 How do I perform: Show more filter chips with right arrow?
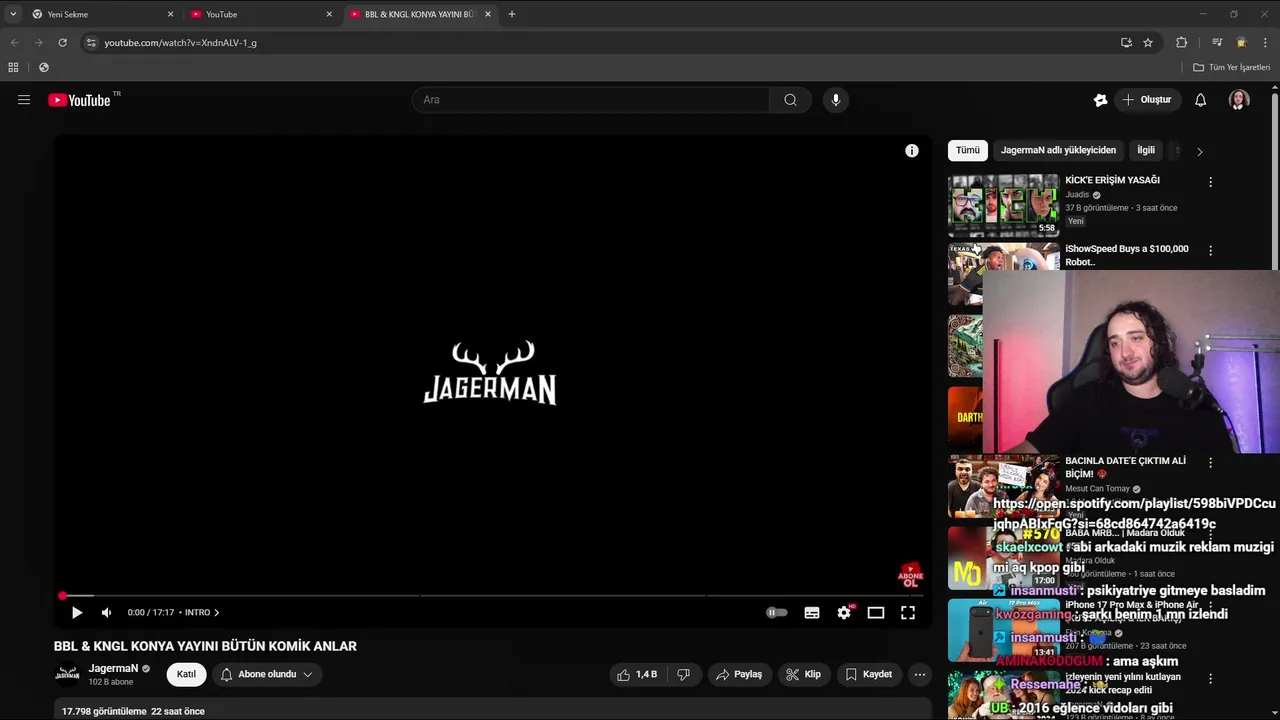click(x=1200, y=152)
